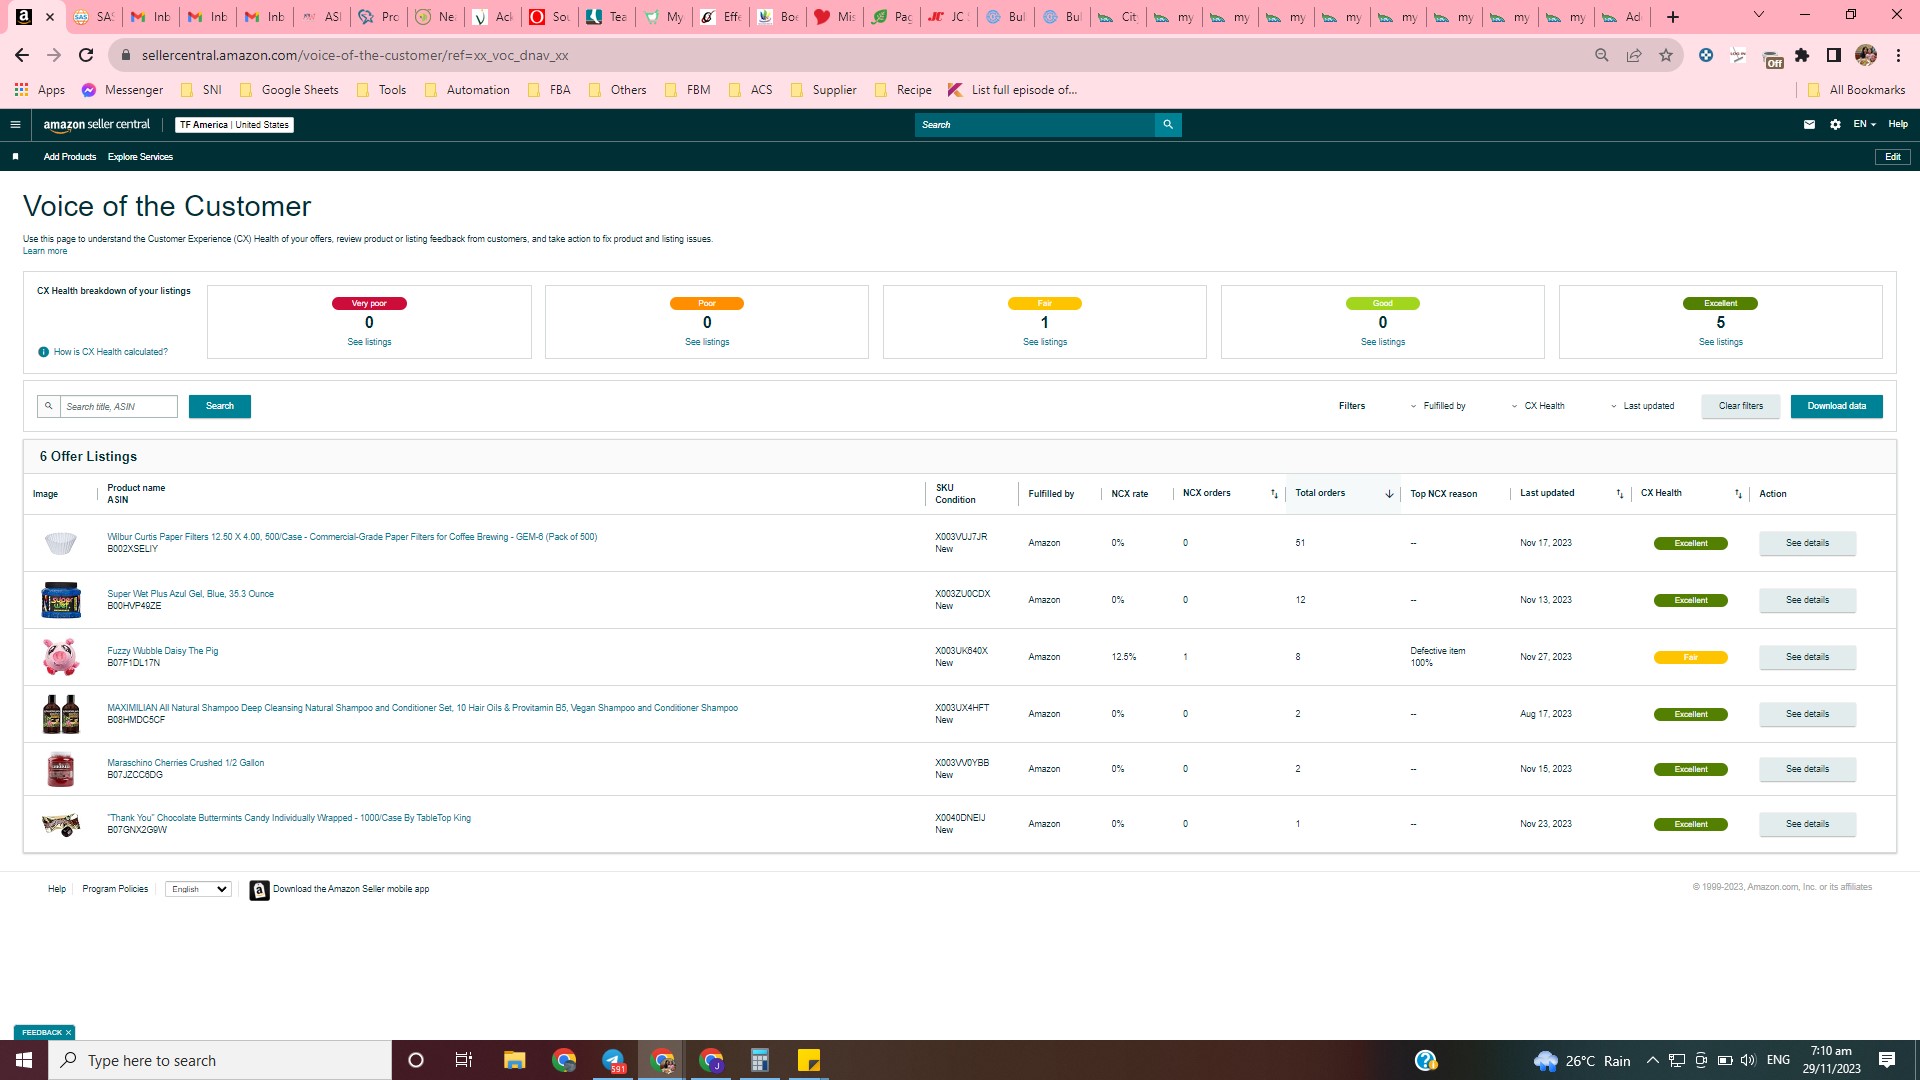Viewport: 1920px width, 1080px height.
Task: Open Sticky Notes from taskbar
Action: pyautogui.click(x=809, y=1060)
